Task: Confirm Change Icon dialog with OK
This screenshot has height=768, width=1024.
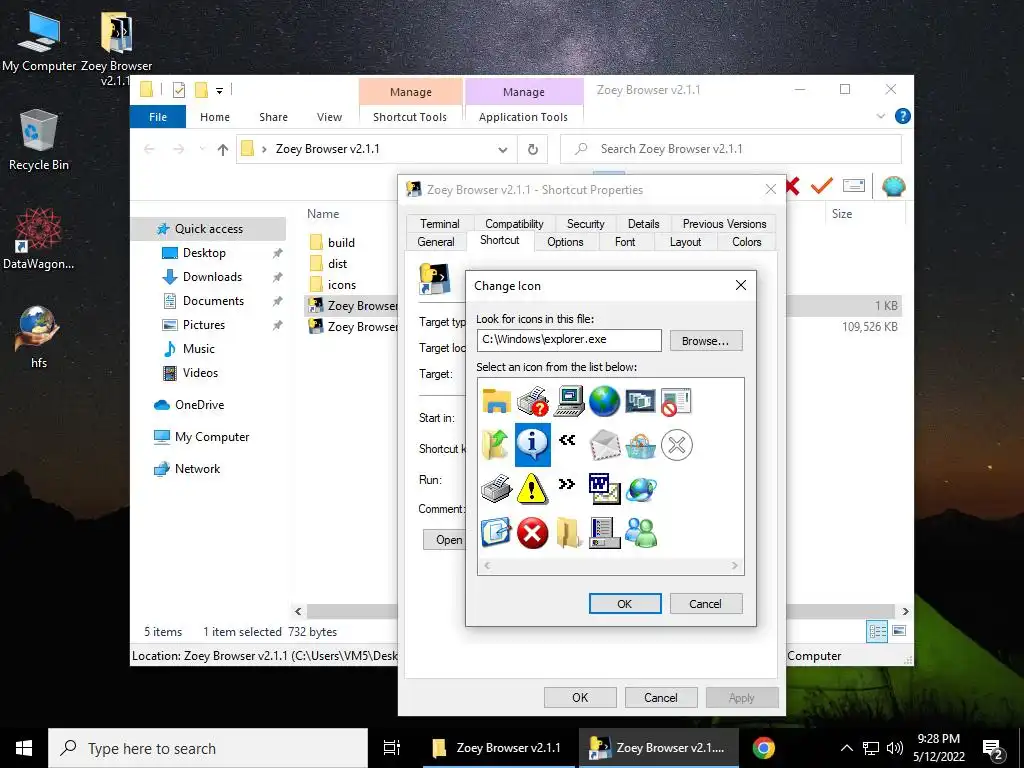Action: pyautogui.click(x=625, y=603)
